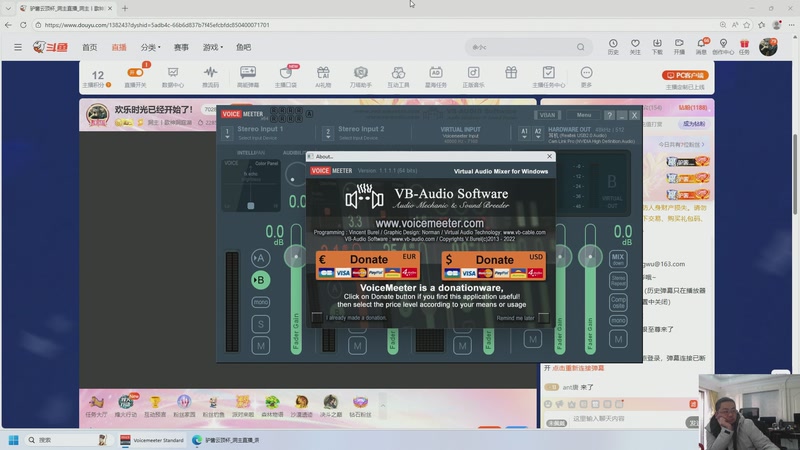The height and width of the screenshot is (450, 800).
Task: Click the Voice Color Panel control
Action: point(251,185)
